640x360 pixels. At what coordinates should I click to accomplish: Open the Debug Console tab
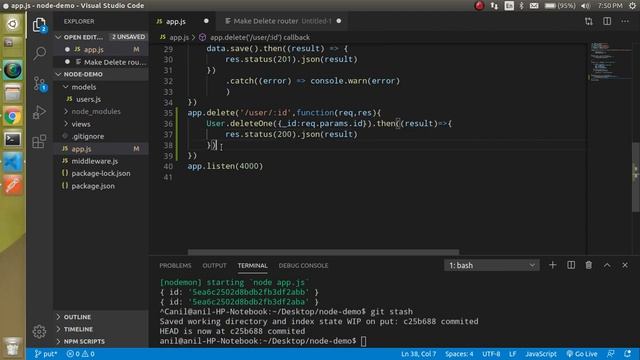point(303,265)
